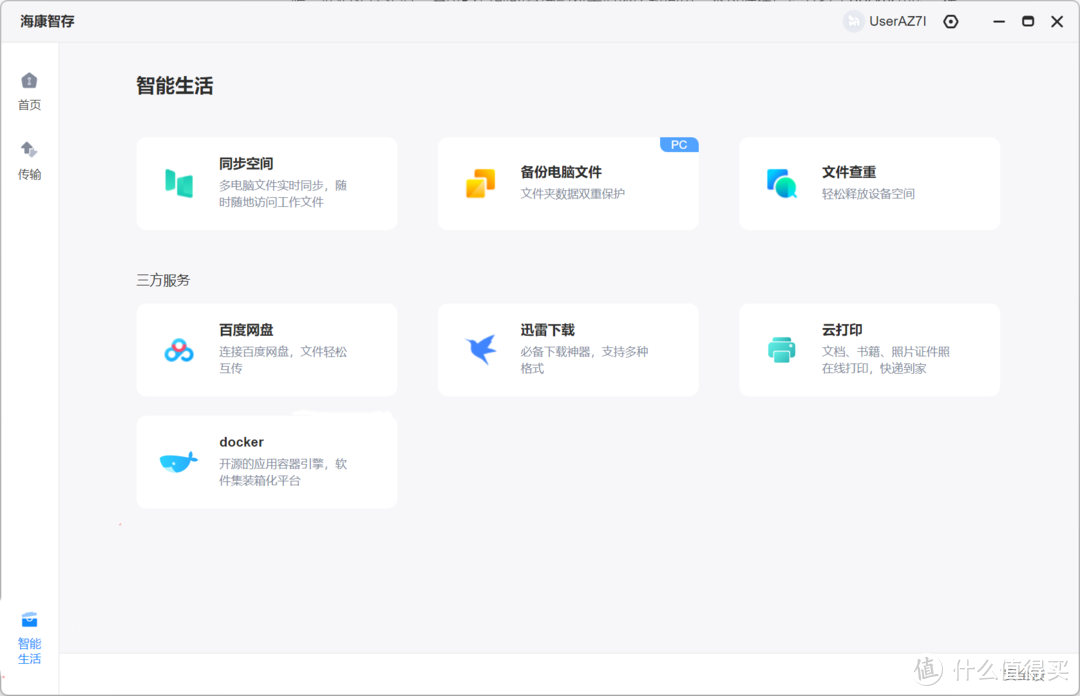The image size is (1080, 696).
Task: Open 传输 transfers via sidebar icon
Action: click(29, 151)
